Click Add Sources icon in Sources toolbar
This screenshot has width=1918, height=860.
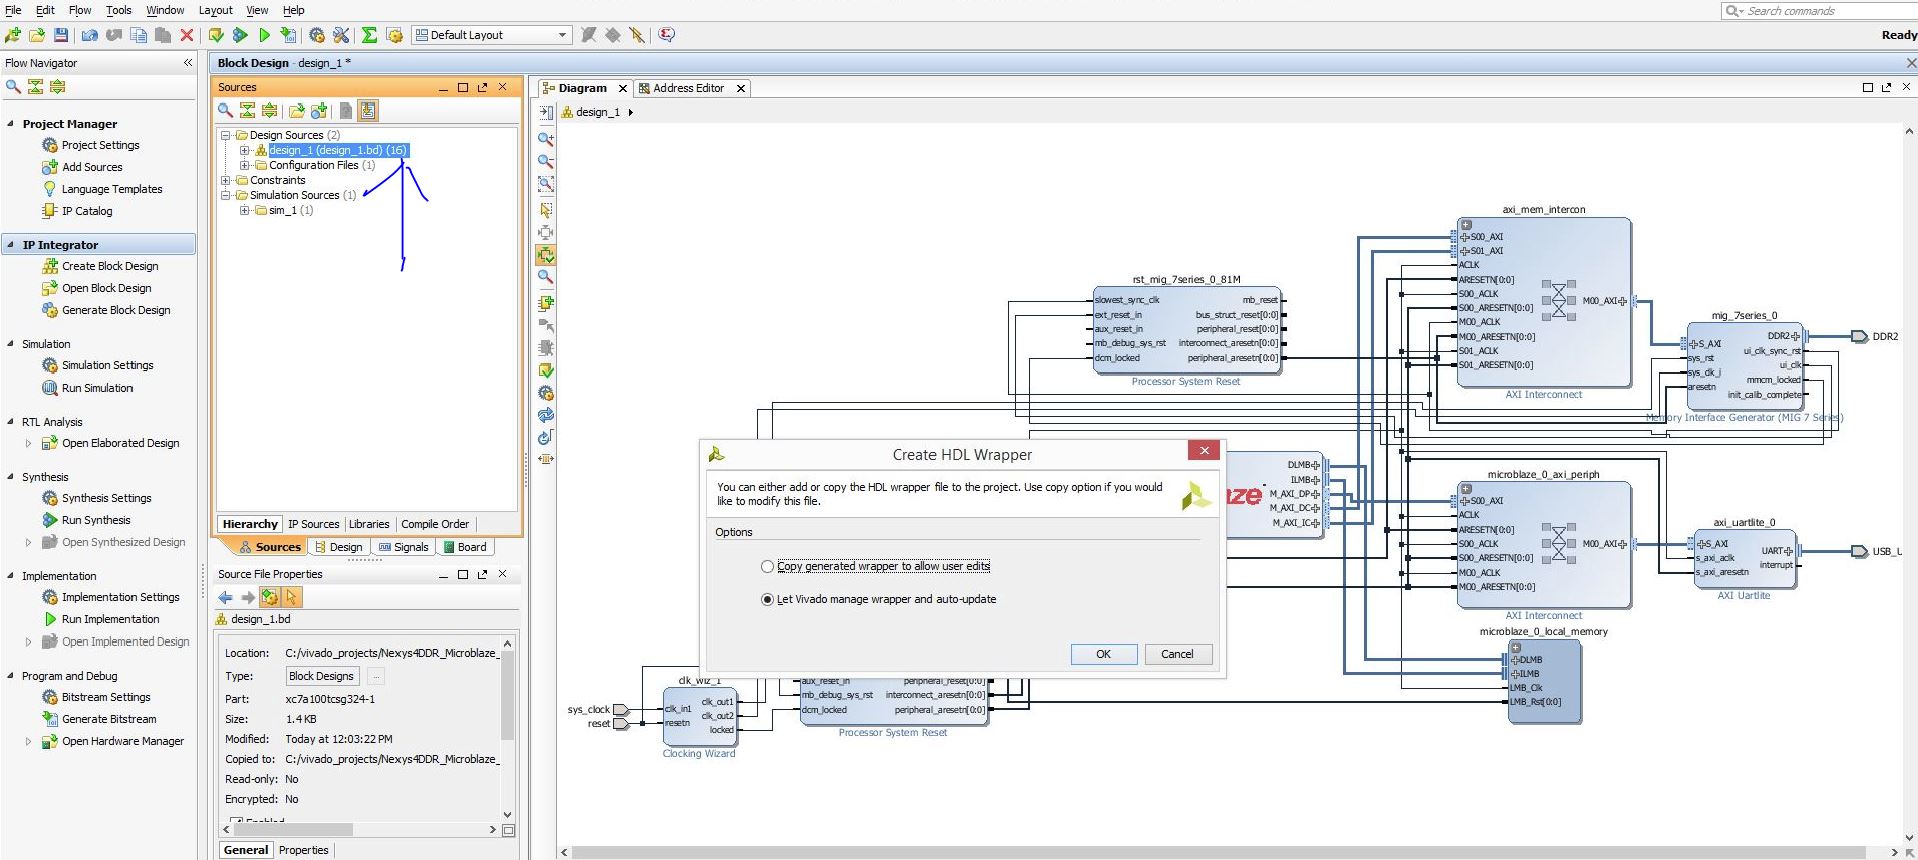click(319, 110)
